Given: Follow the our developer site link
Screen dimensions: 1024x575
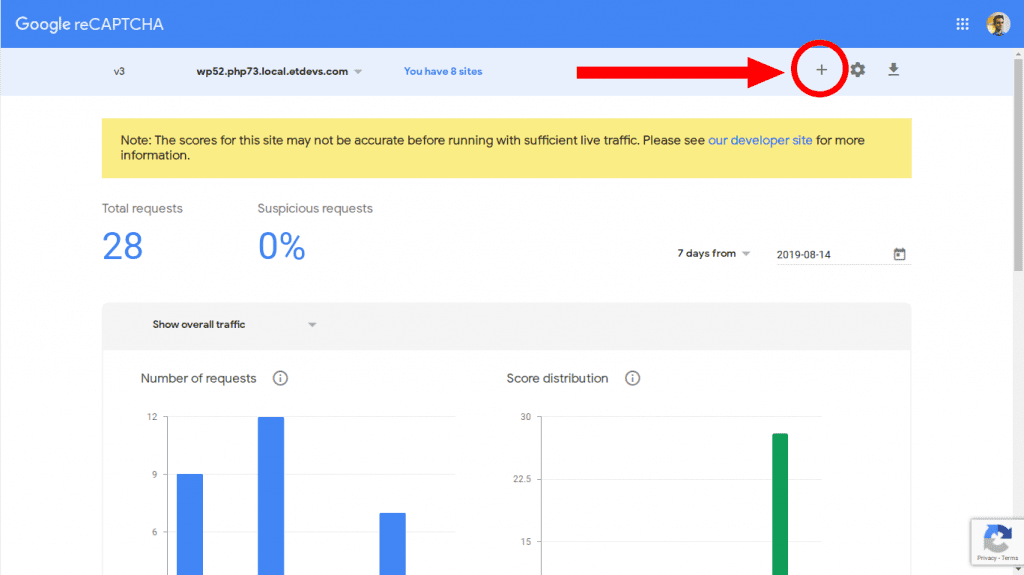Looking at the screenshot, I should pos(760,141).
